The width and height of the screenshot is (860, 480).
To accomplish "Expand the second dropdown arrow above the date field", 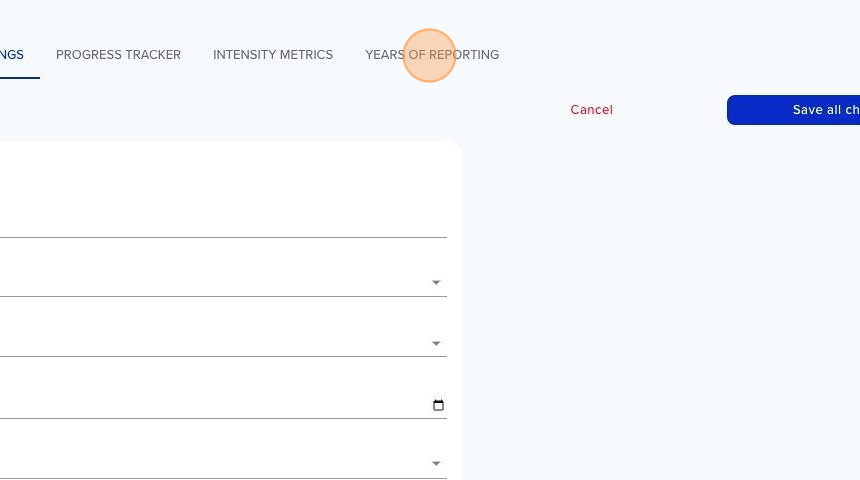I will coord(436,343).
